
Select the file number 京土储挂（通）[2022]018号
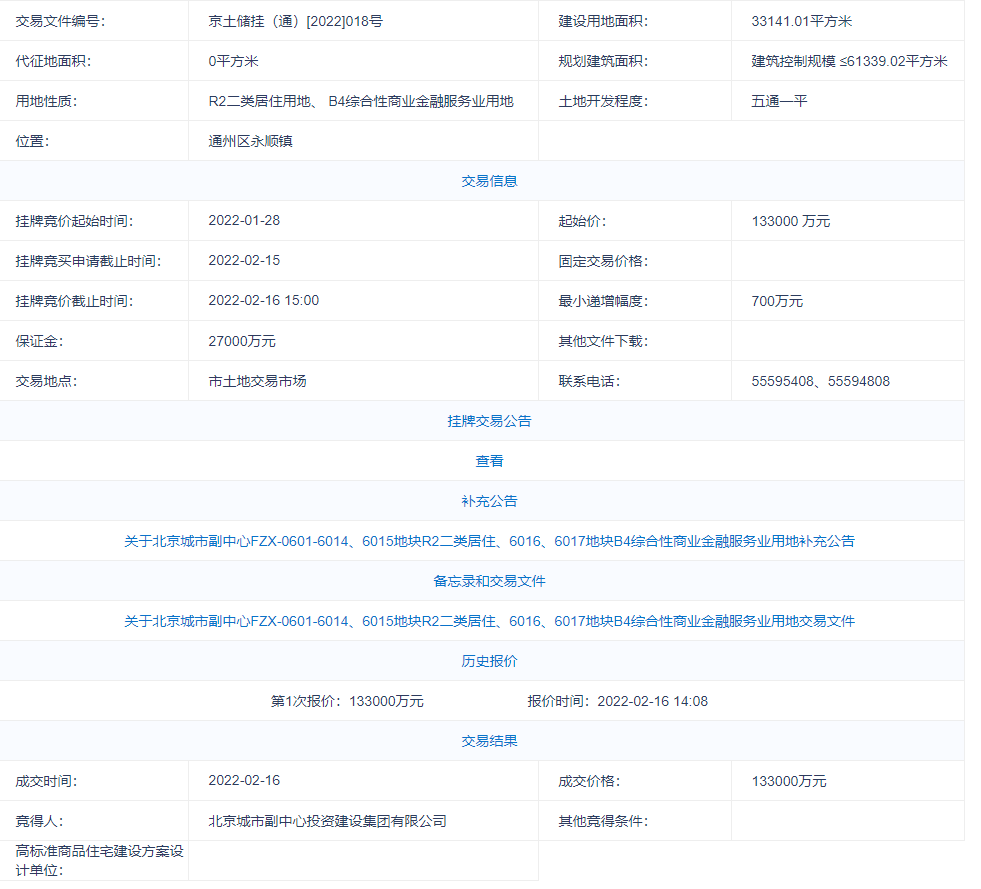[x=295, y=21]
